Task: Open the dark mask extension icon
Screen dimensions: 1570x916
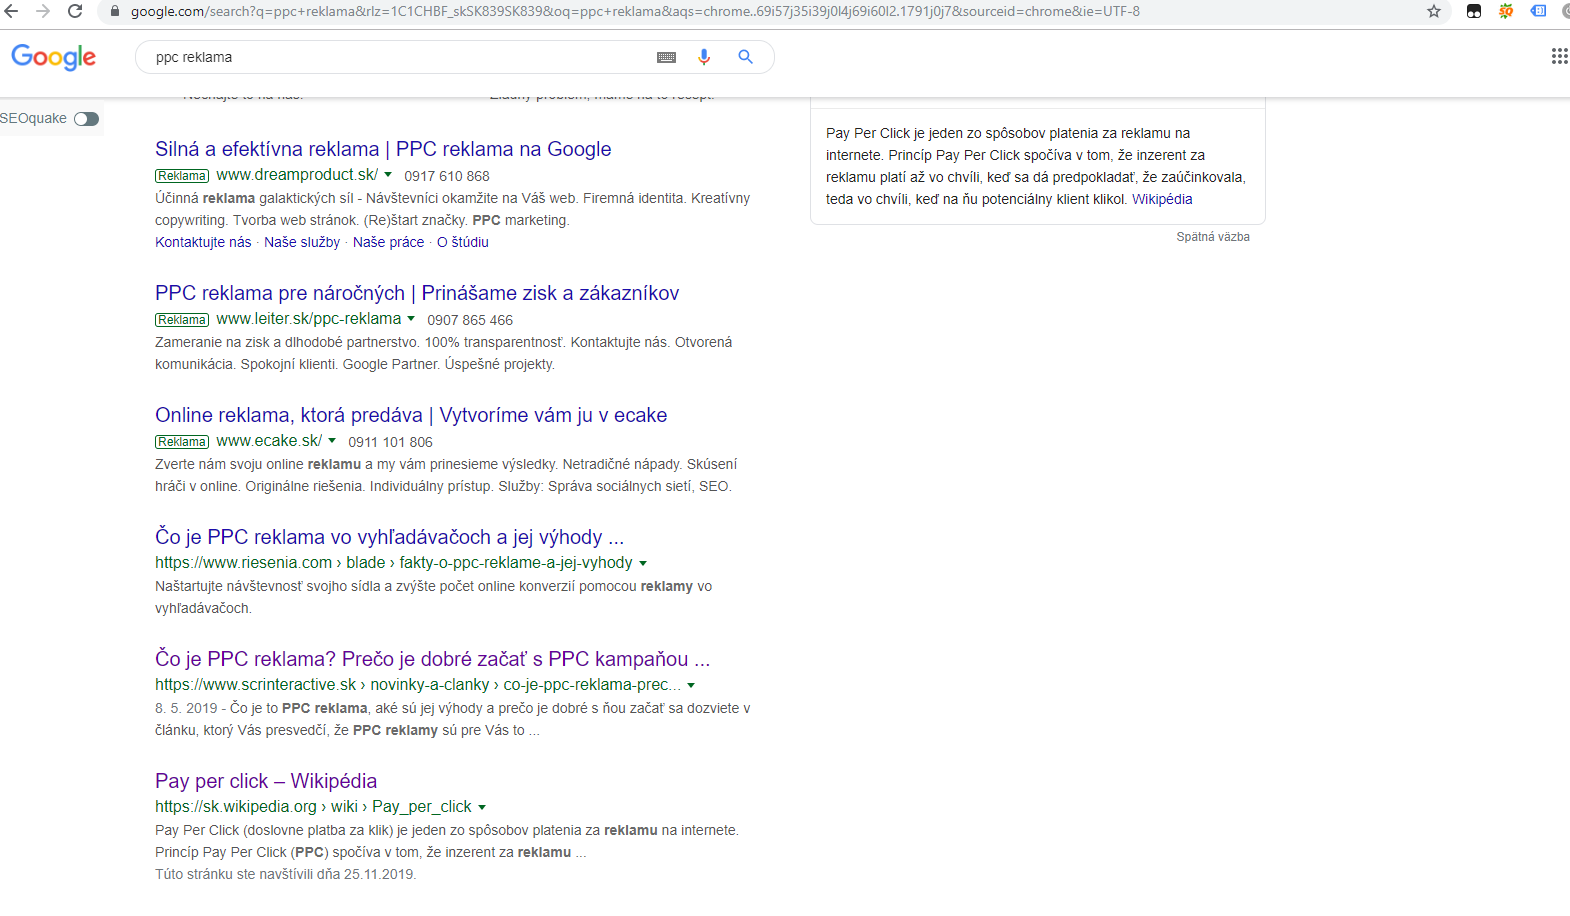Action: pos(1474,11)
